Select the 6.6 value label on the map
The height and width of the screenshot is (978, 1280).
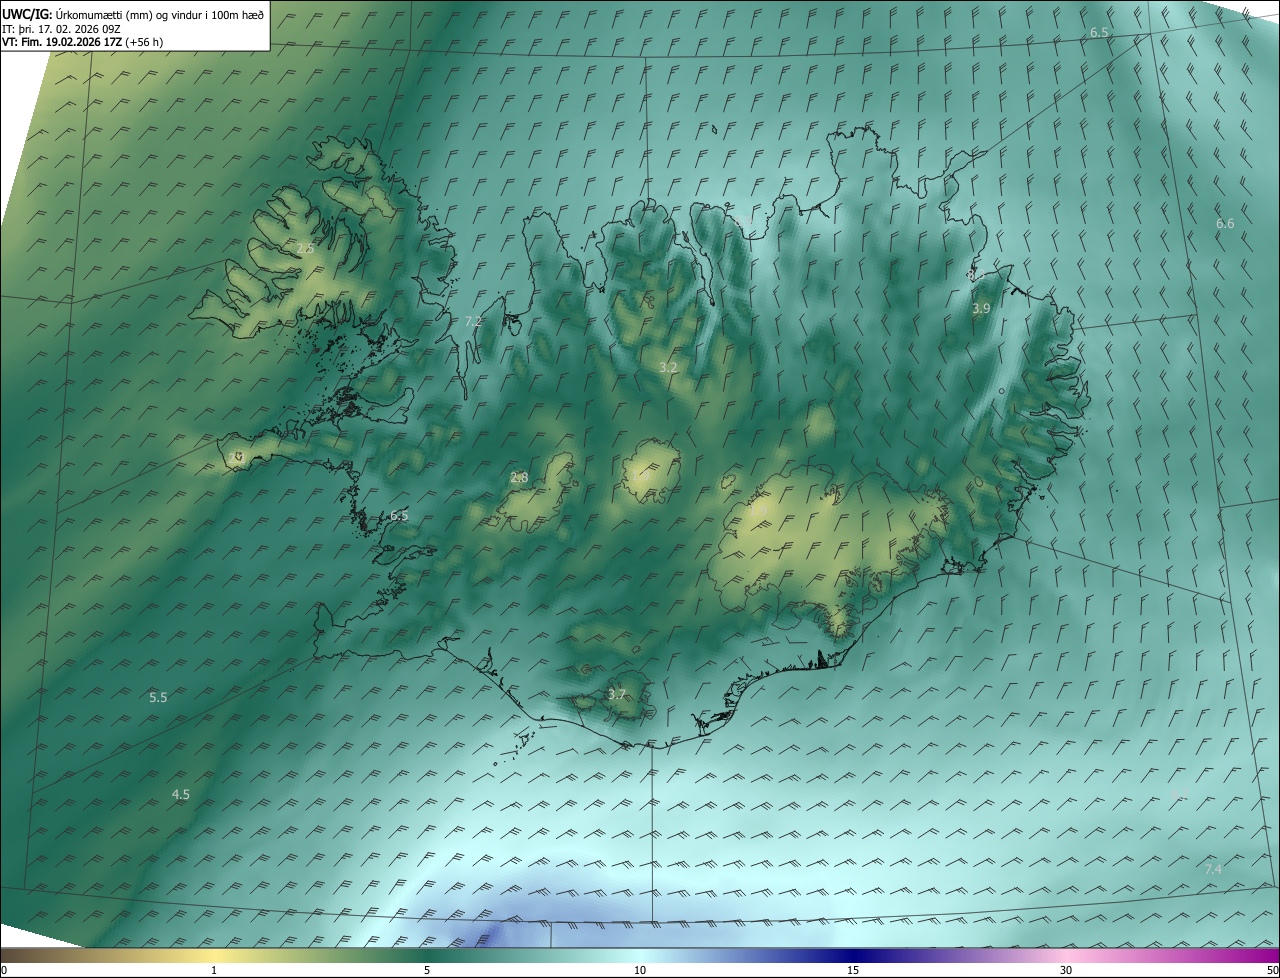pos(1225,224)
